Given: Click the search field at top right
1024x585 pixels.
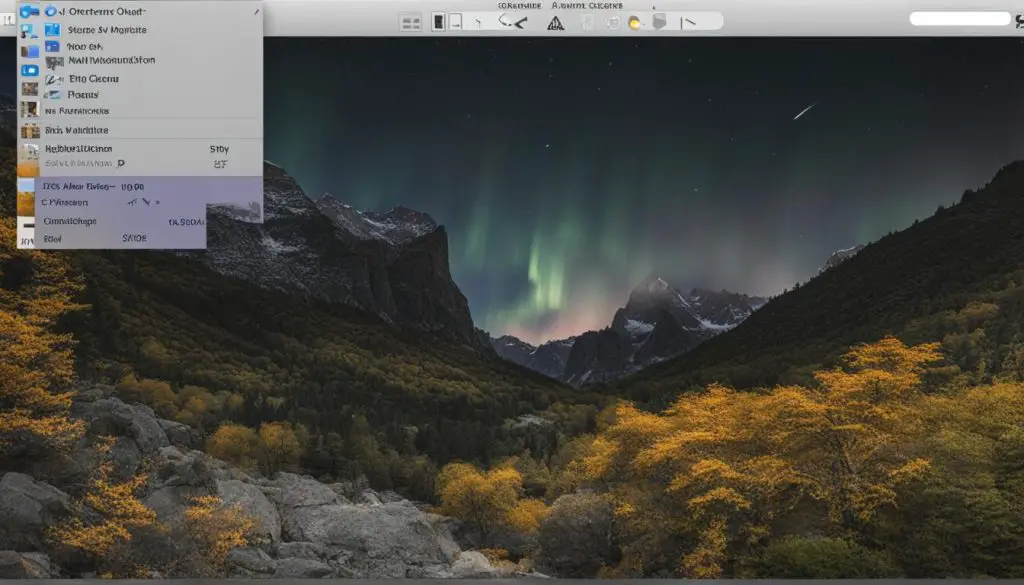Looking at the screenshot, I should click(x=959, y=18).
